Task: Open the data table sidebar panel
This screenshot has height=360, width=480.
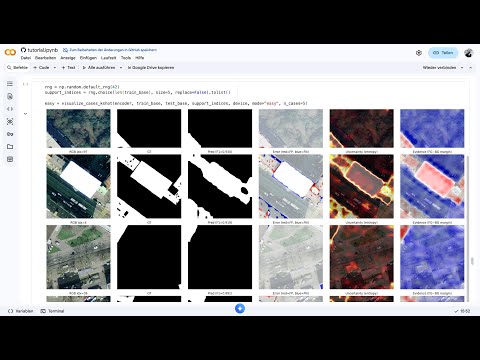Action: [x=10, y=159]
